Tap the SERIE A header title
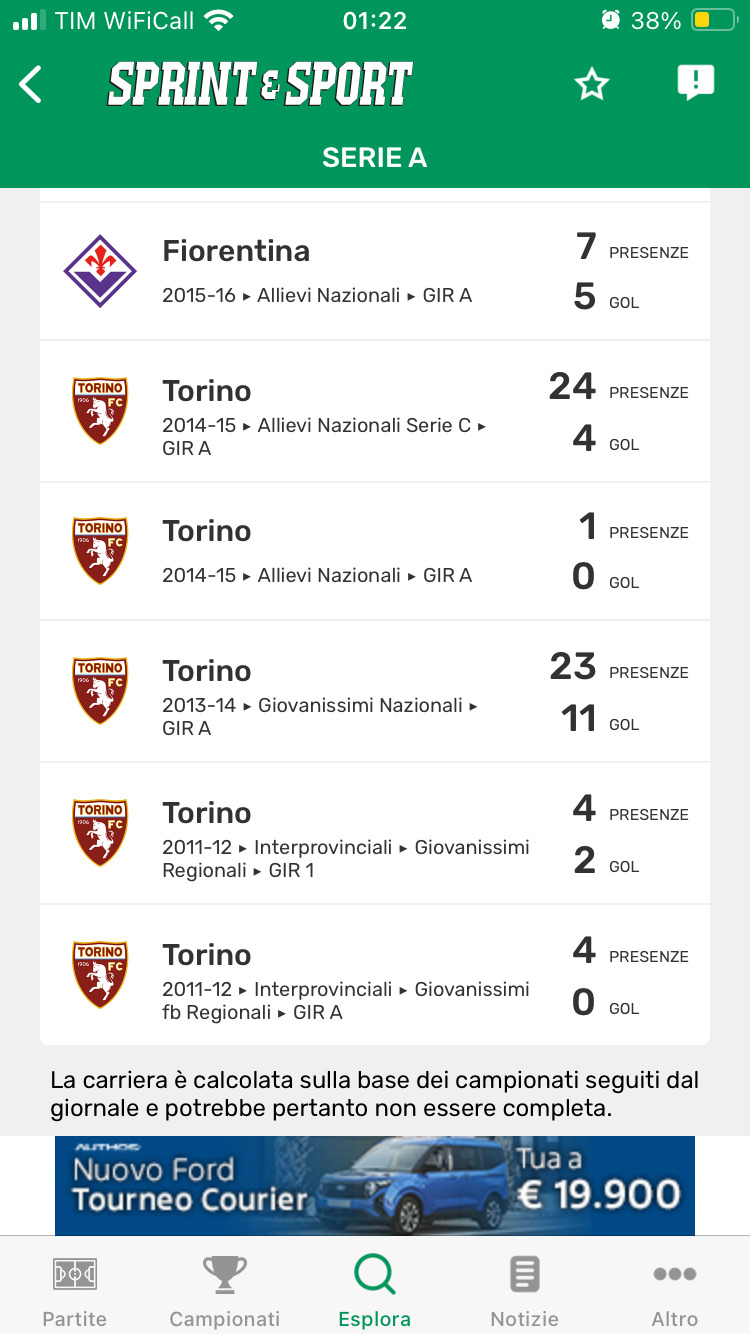 [x=375, y=157]
